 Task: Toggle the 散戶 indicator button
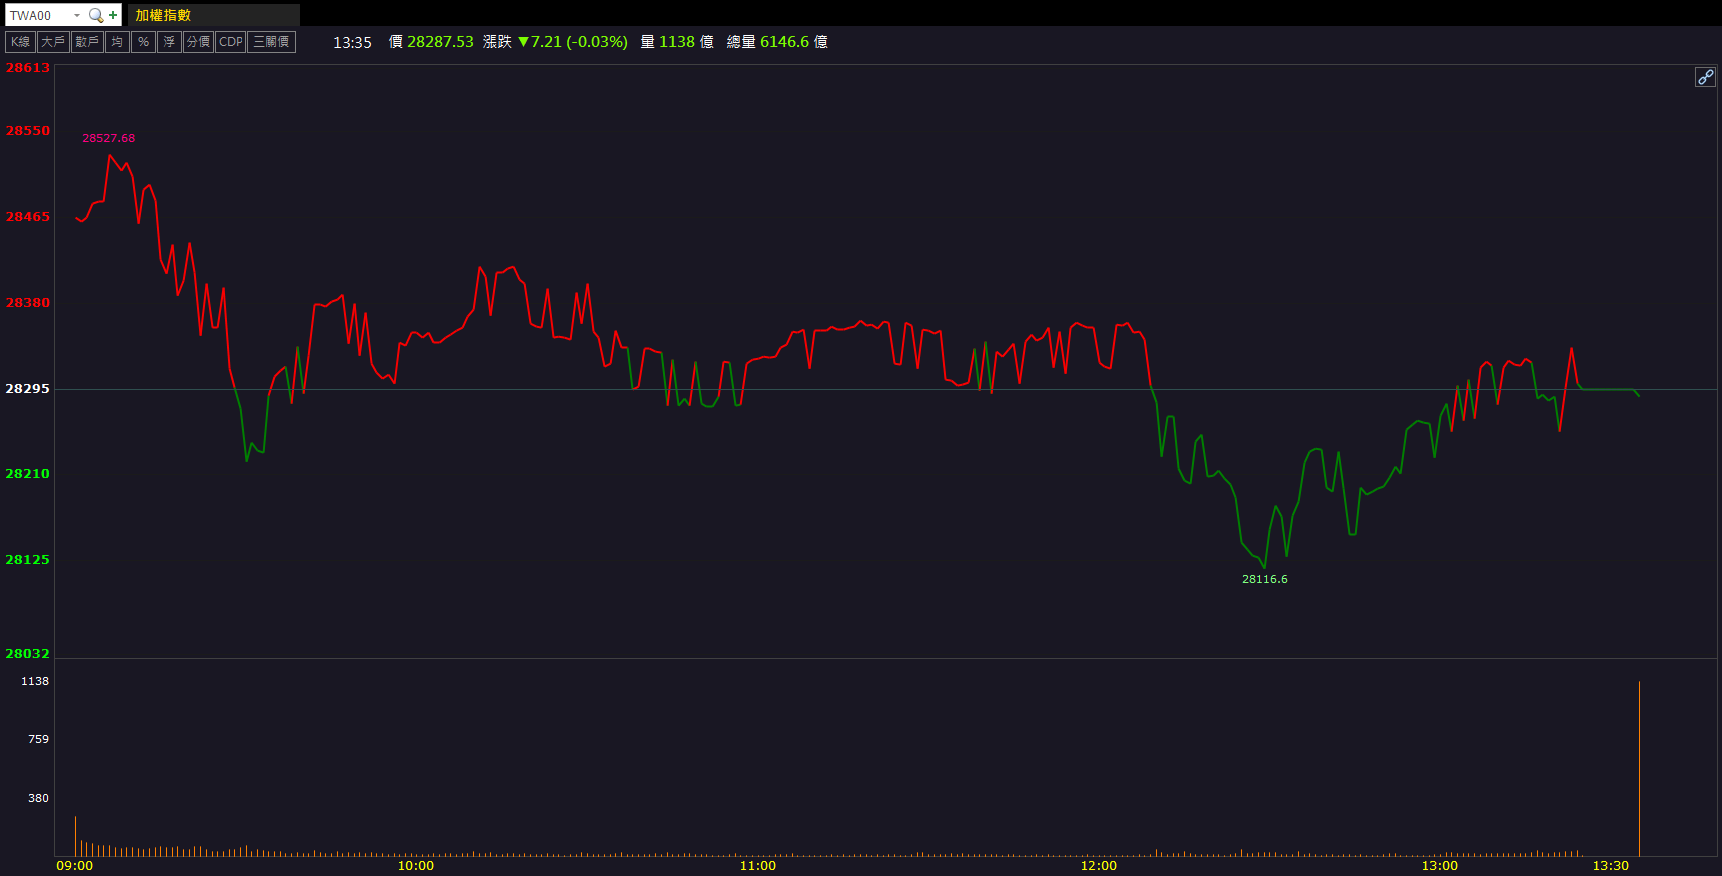pyautogui.click(x=87, y=42)
